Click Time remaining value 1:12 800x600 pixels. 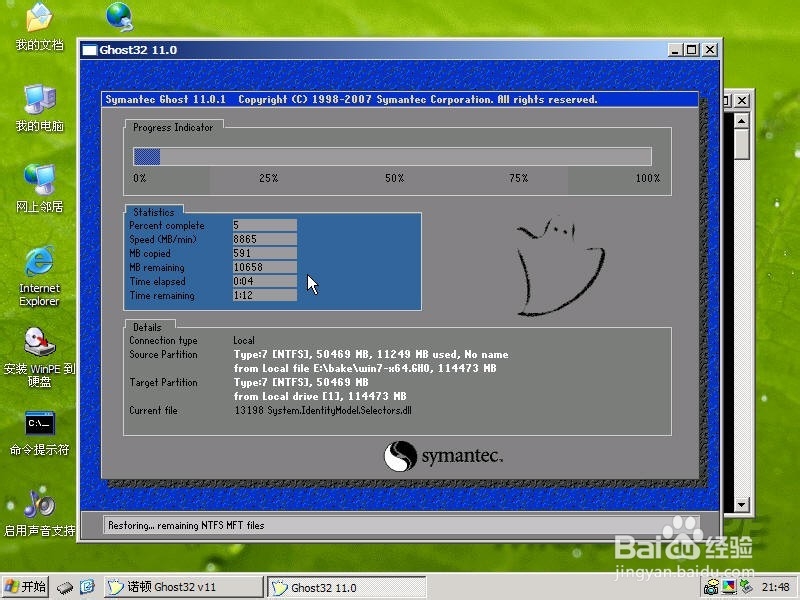pyautogui.click(x=265, y=295)
